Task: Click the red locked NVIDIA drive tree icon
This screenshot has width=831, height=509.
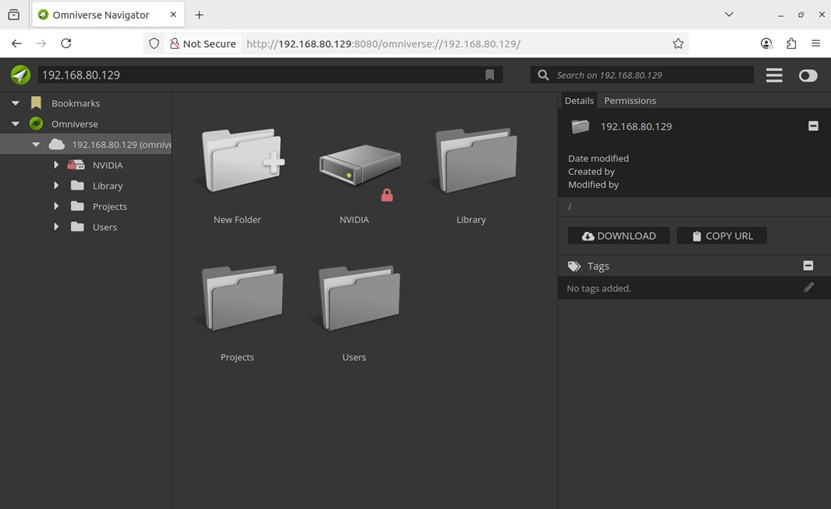Action: click(x=76, y=165)
